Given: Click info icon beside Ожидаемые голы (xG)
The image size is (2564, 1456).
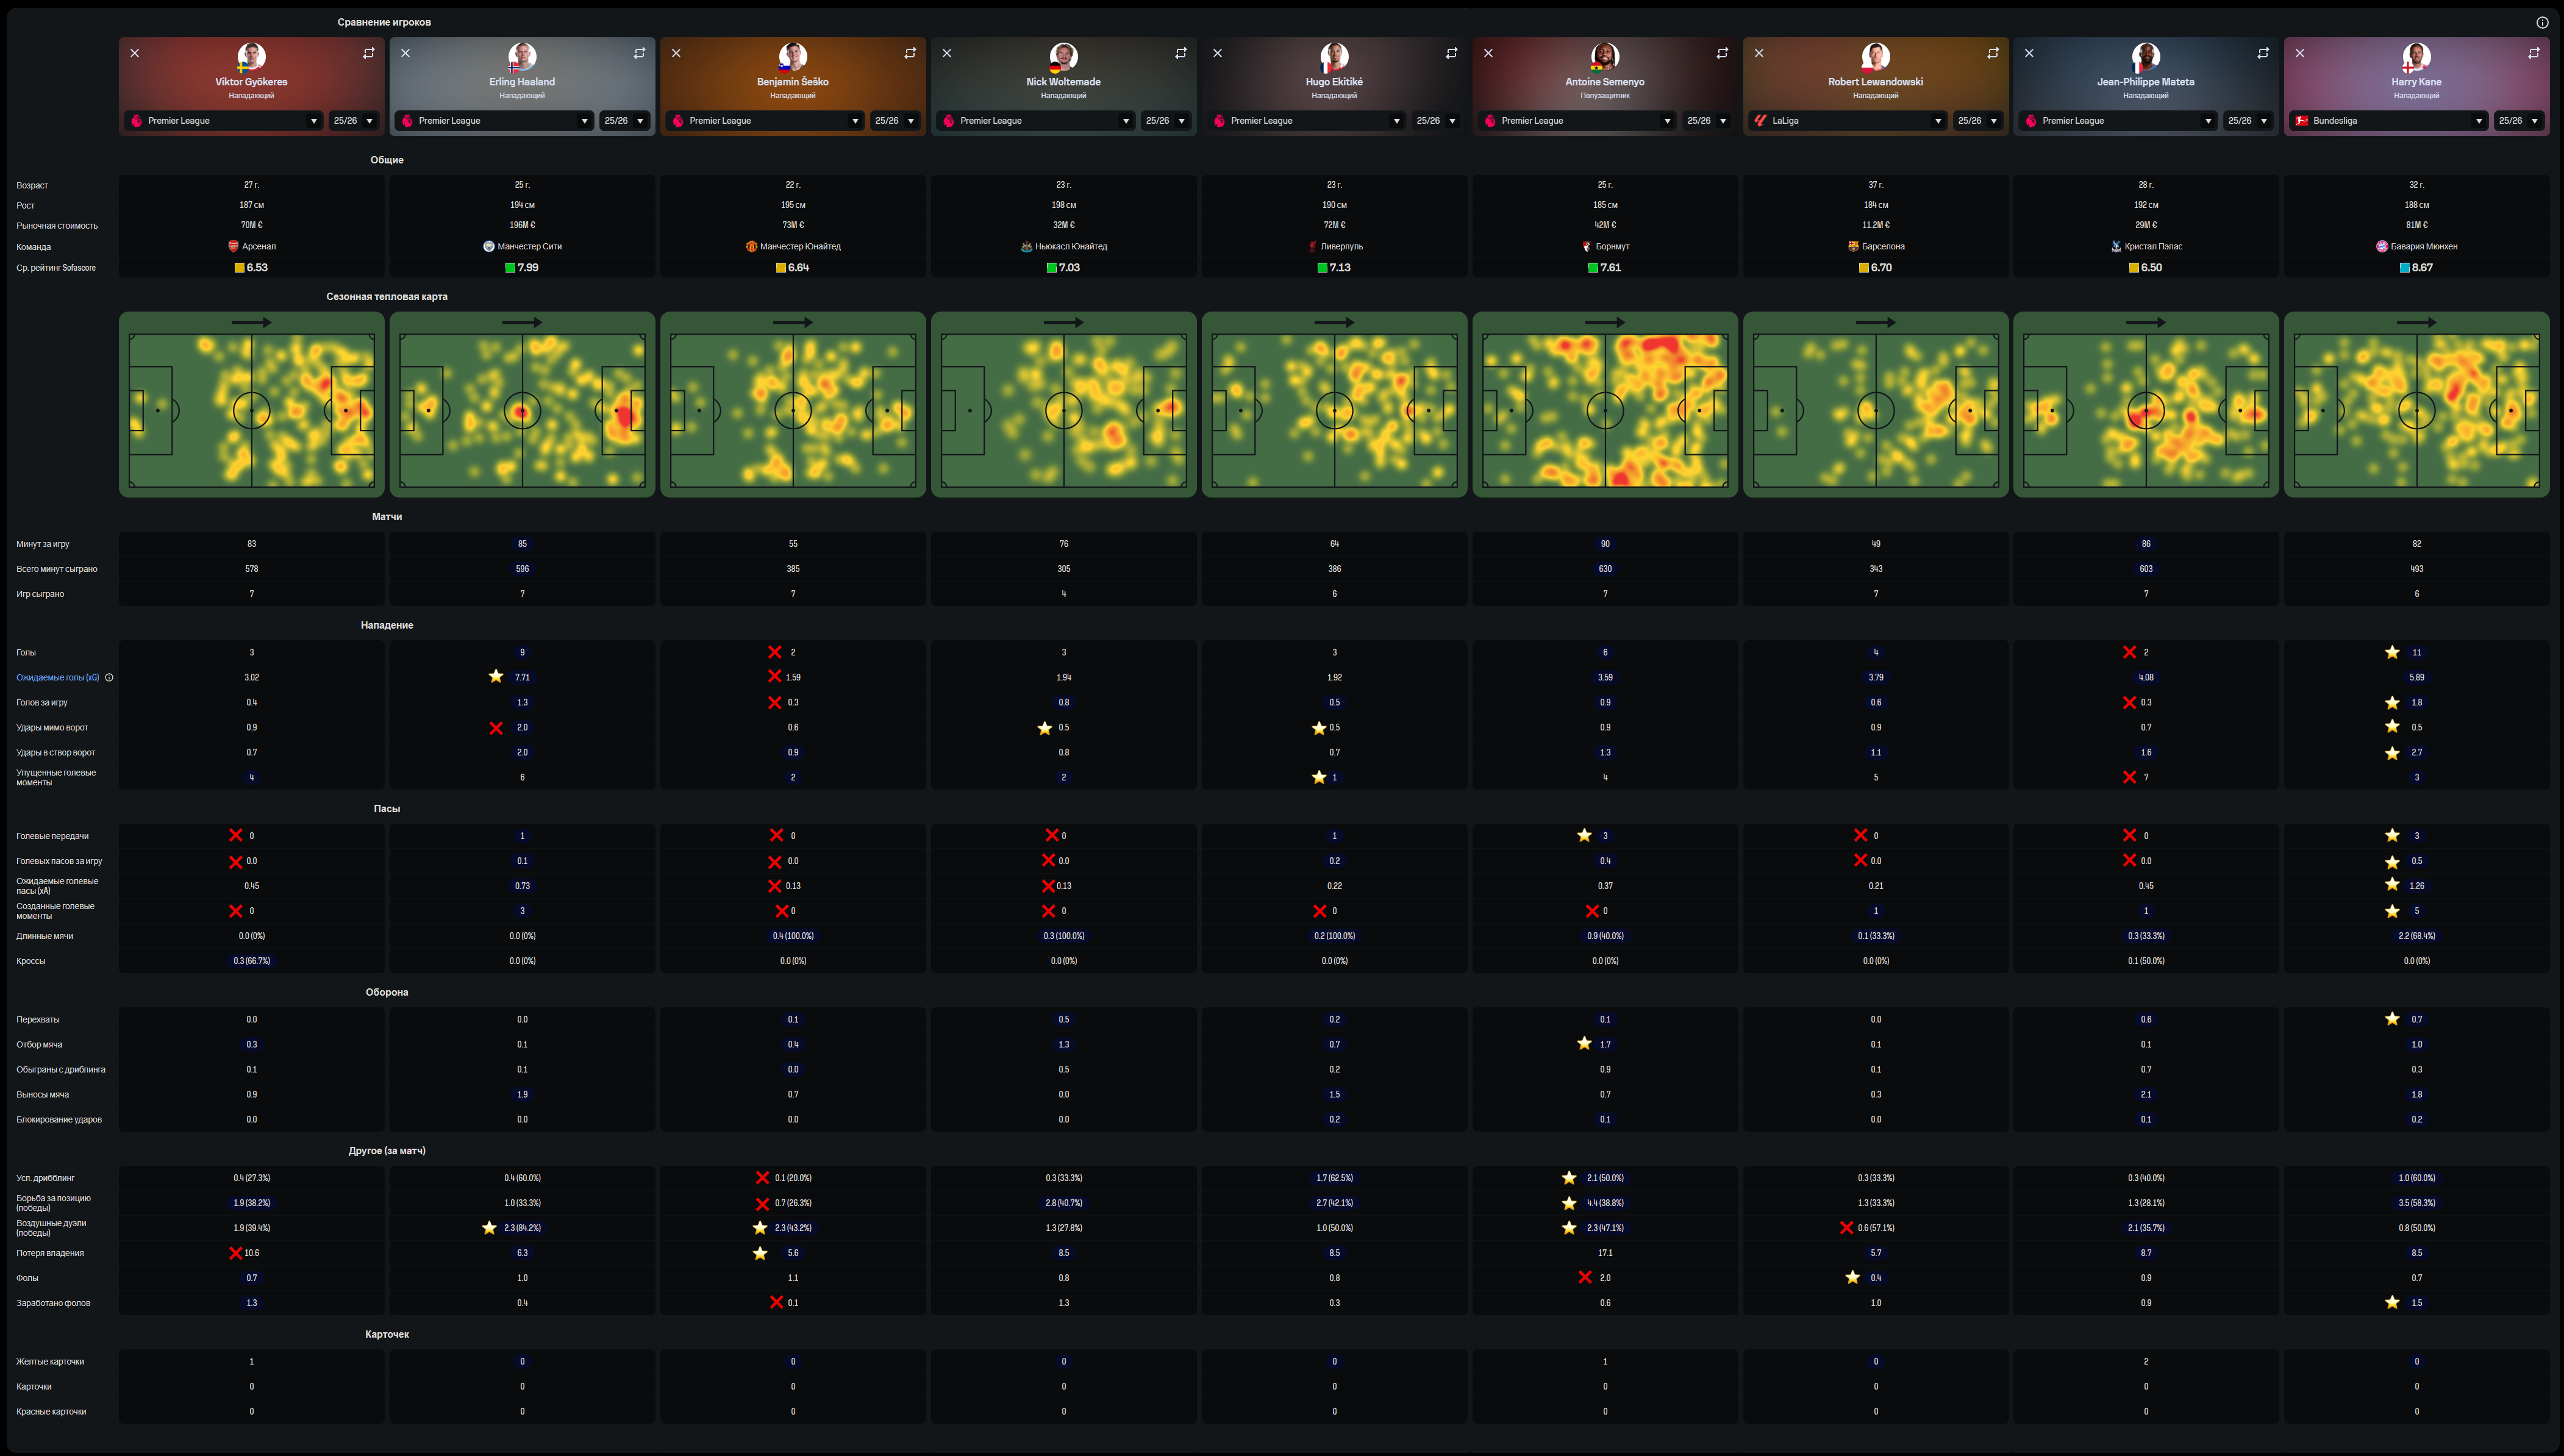Looking at the screenshot, I should [109, 678].
